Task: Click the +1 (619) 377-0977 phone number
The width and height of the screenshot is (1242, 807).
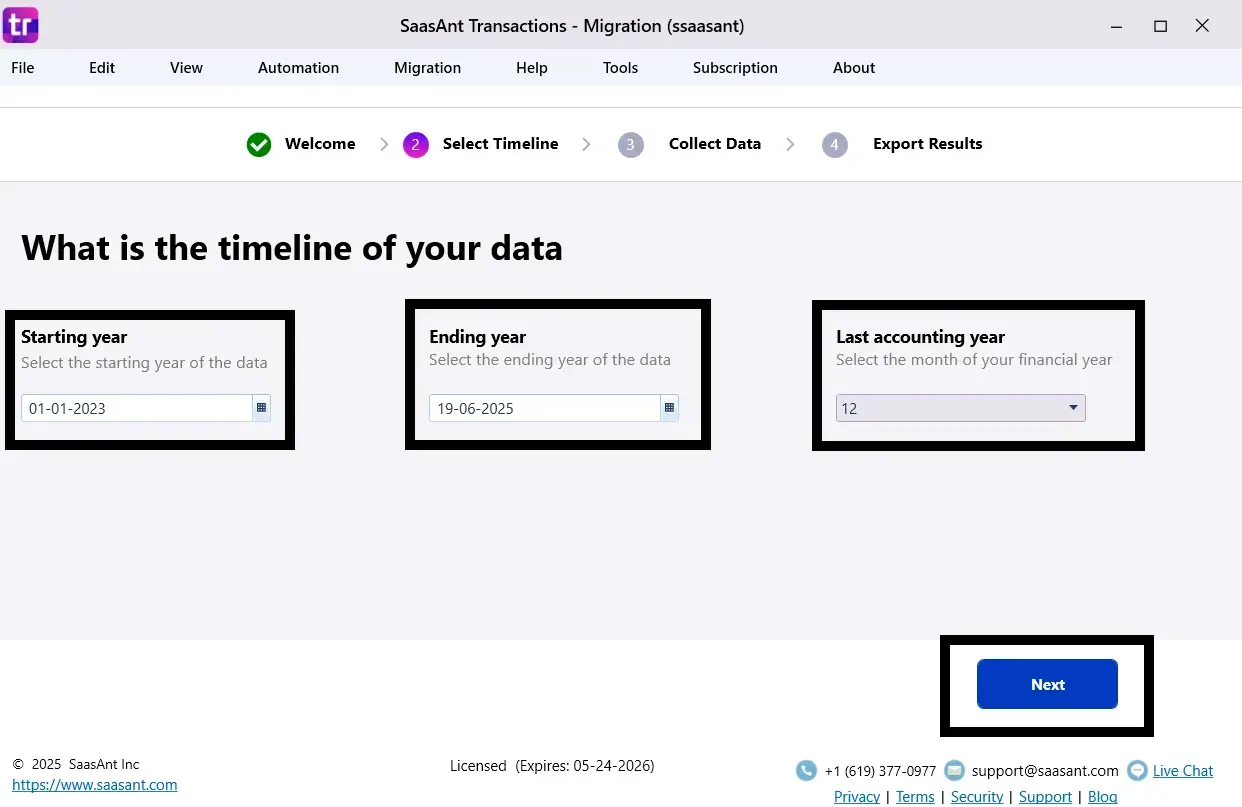Action: click(880, 771)
